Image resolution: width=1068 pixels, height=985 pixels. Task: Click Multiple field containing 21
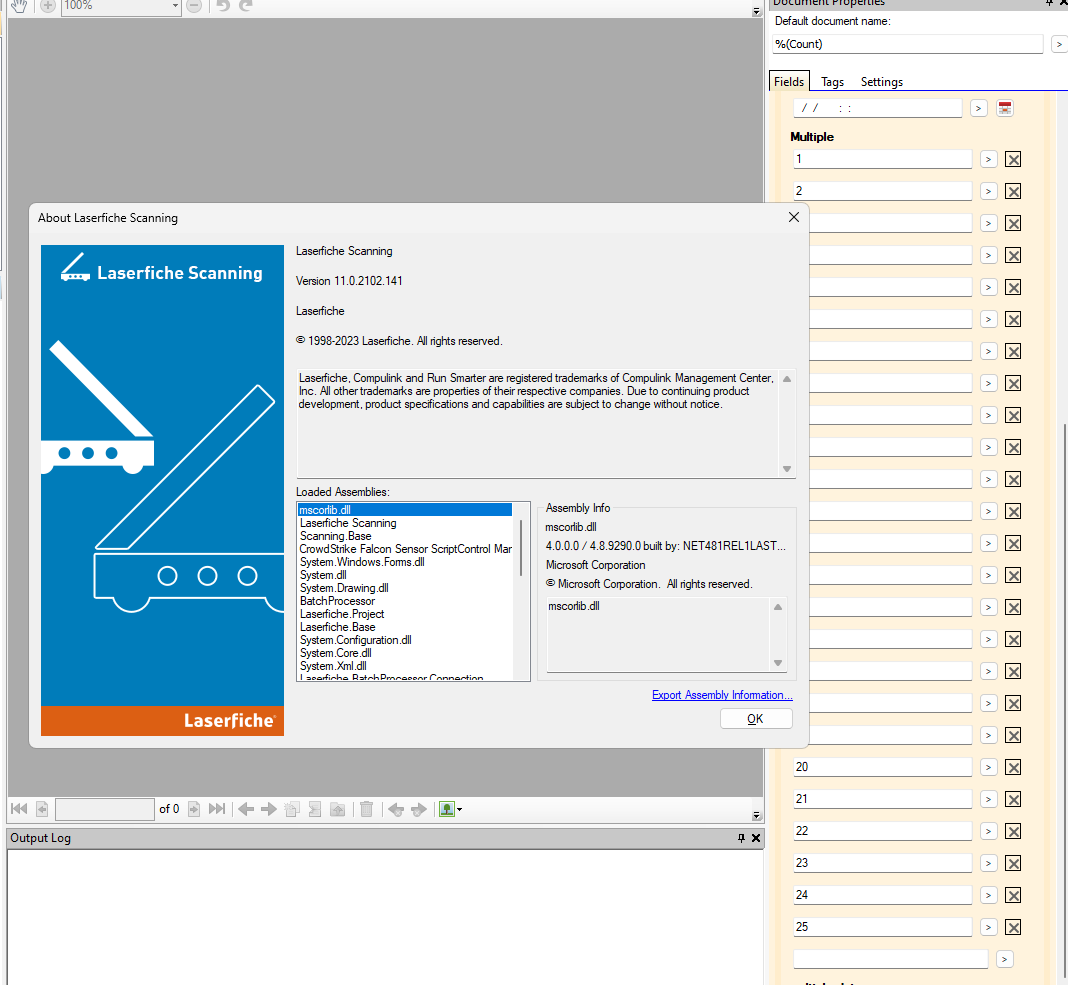883,799
